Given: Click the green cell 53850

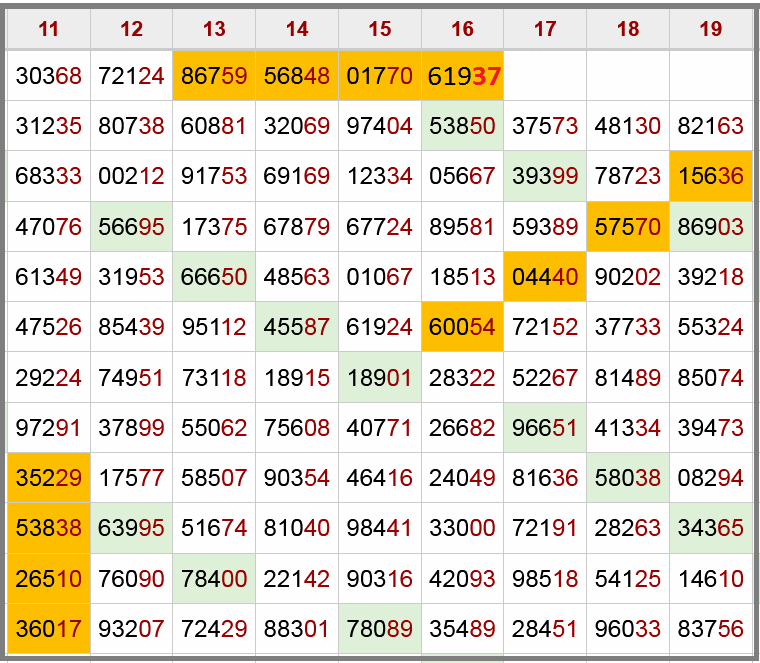Looking at the screenshot, I should coord(462,126).
